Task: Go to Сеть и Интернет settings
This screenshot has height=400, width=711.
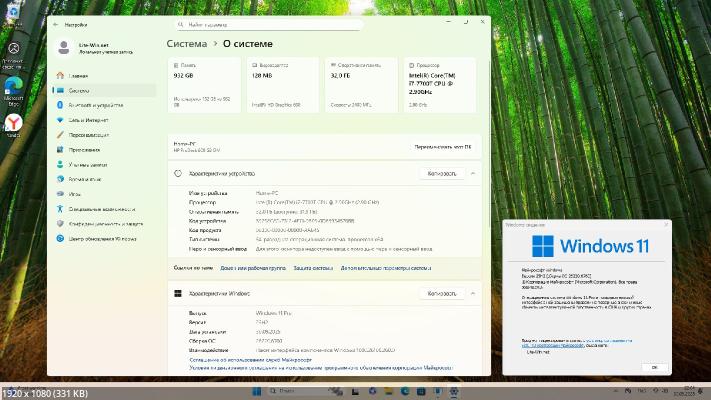Action: point(90,120)
